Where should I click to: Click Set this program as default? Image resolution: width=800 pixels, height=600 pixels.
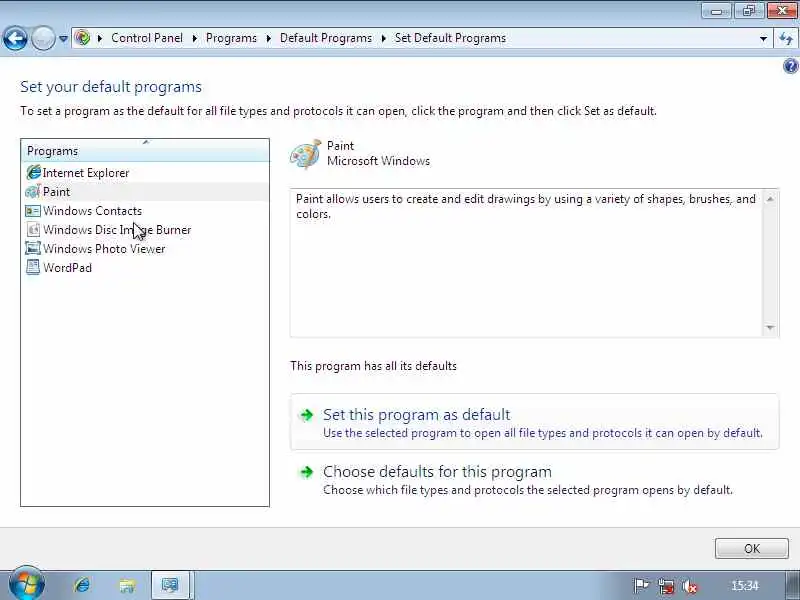pos(535,422)
